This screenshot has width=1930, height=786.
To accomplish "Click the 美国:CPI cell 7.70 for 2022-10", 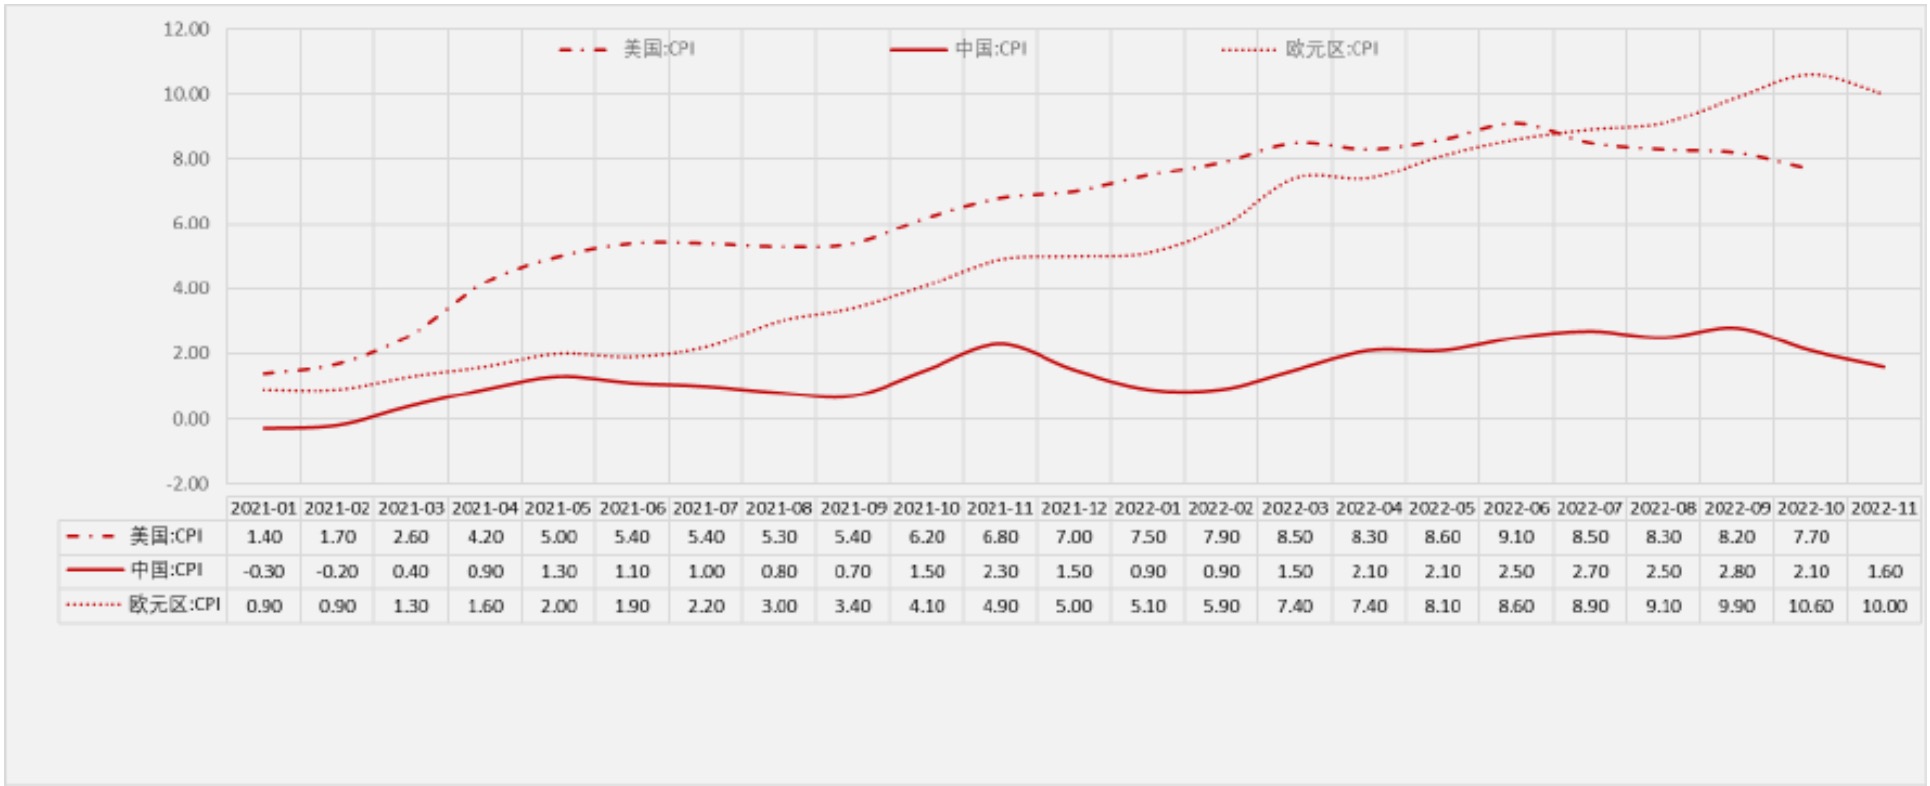I will (x=1811, y=537).
